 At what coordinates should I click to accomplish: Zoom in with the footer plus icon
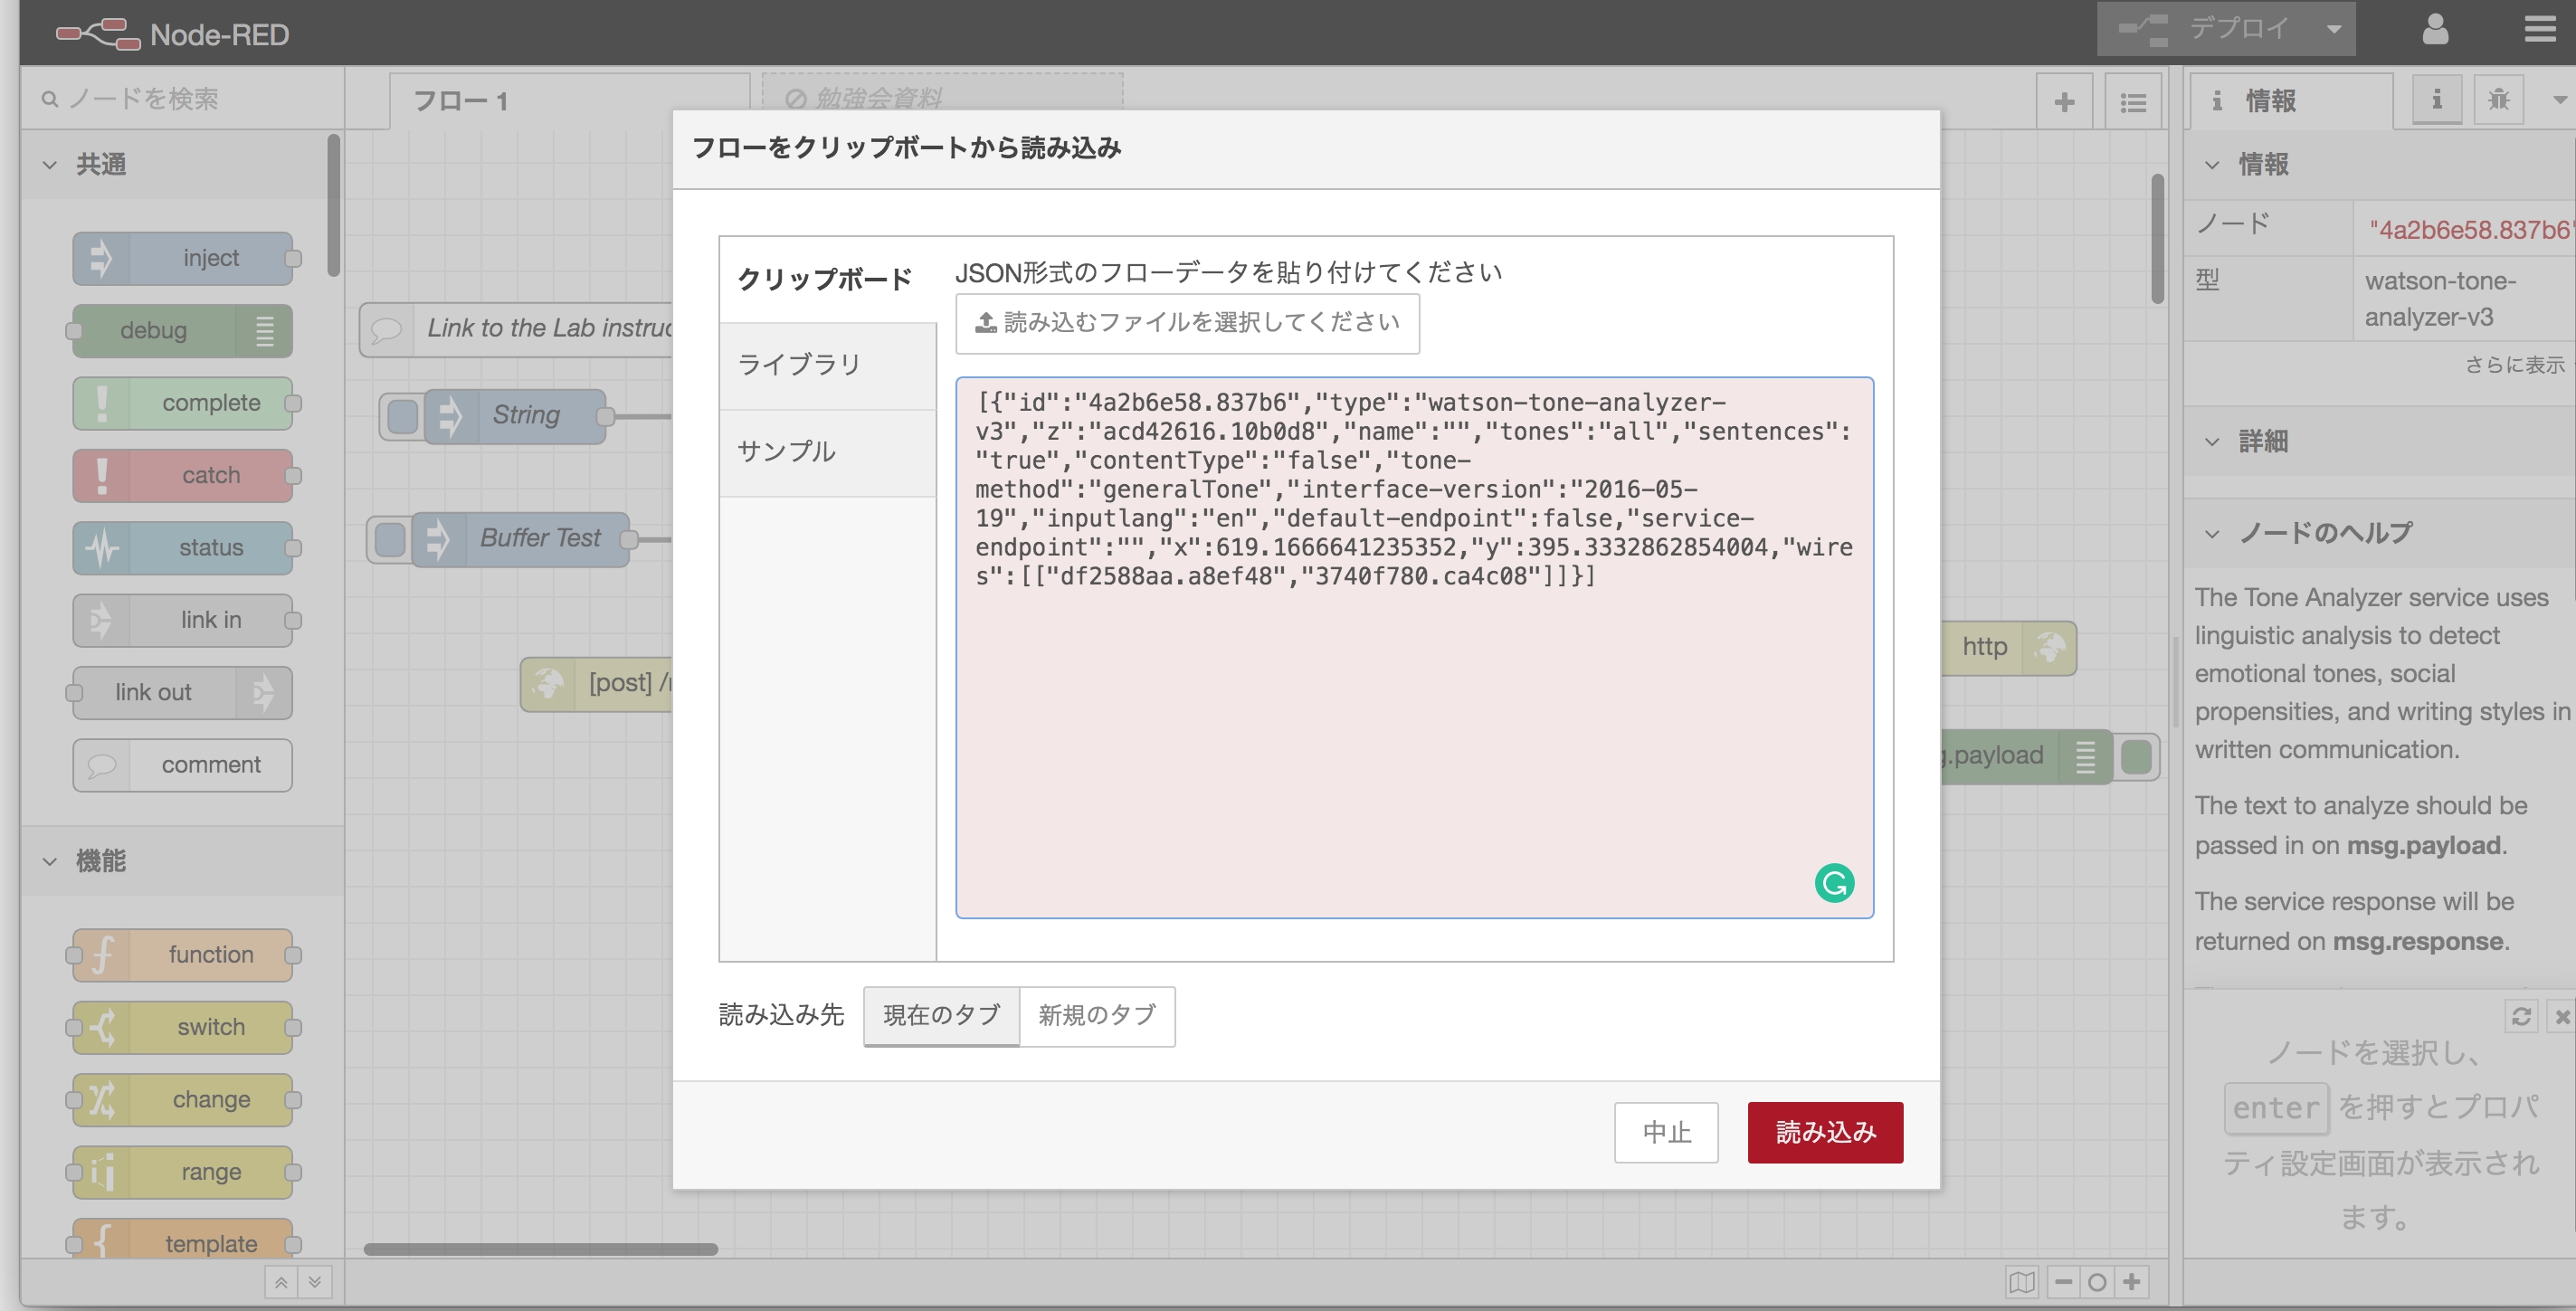(x=2131, y=1281)
